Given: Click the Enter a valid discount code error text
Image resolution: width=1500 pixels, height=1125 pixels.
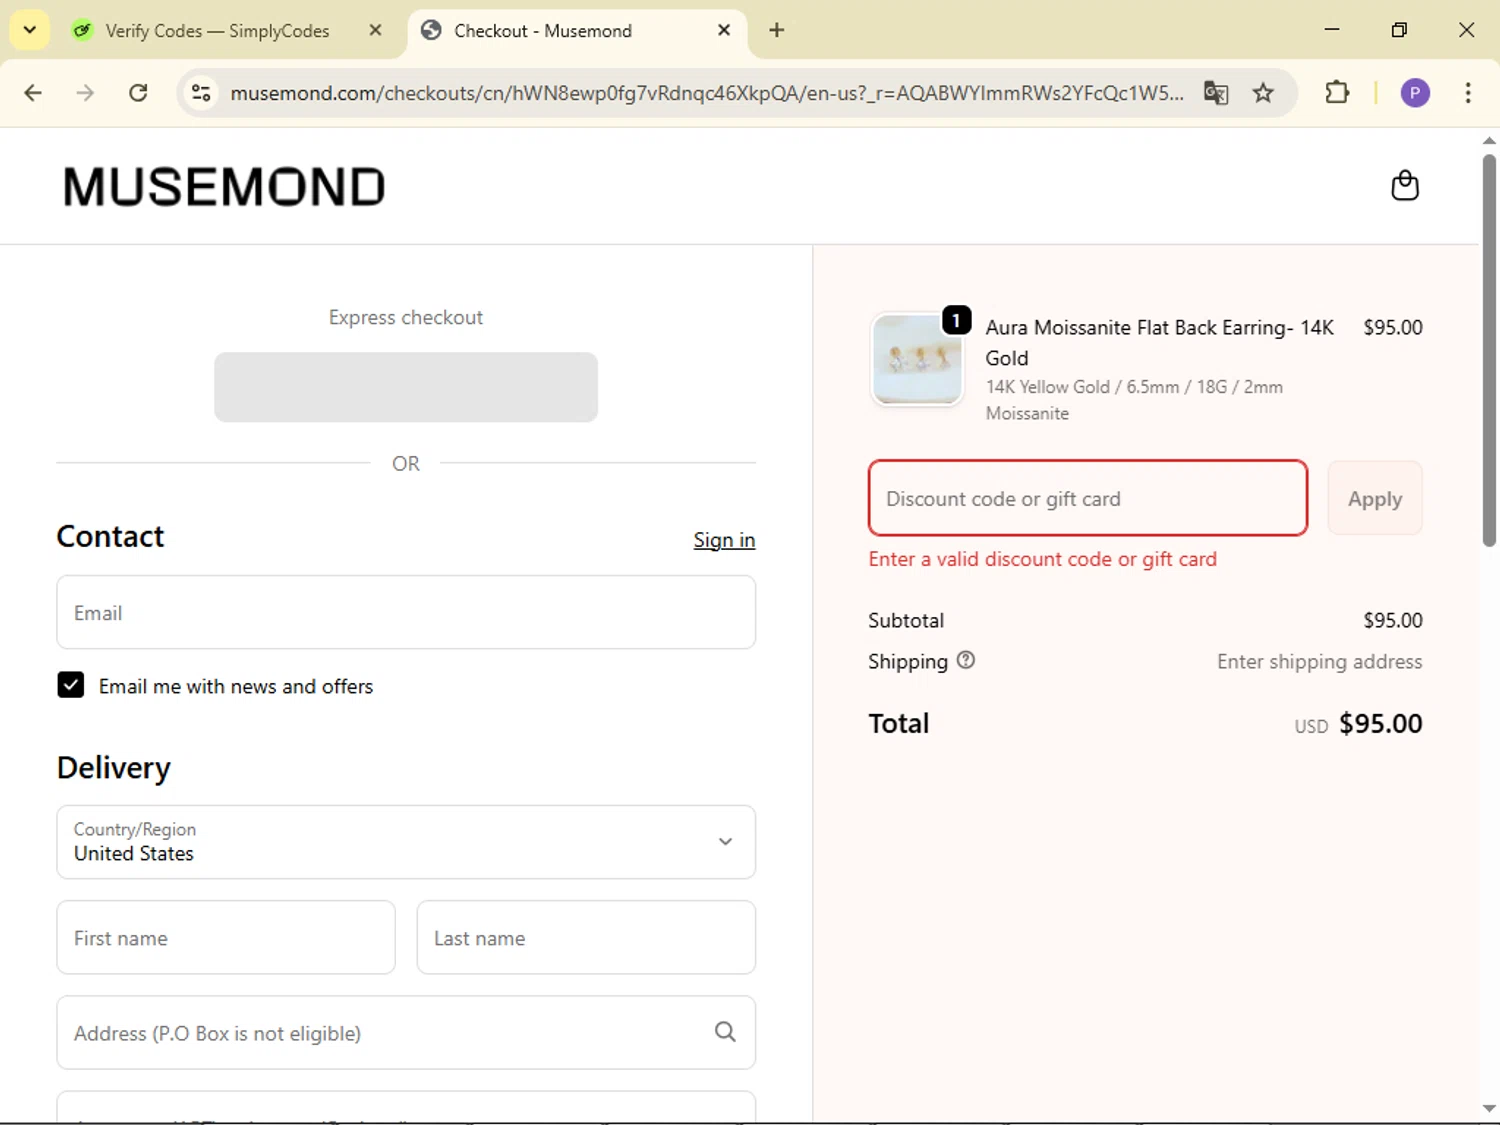Looking at the screenshot, I should [x=1042, y=559].
